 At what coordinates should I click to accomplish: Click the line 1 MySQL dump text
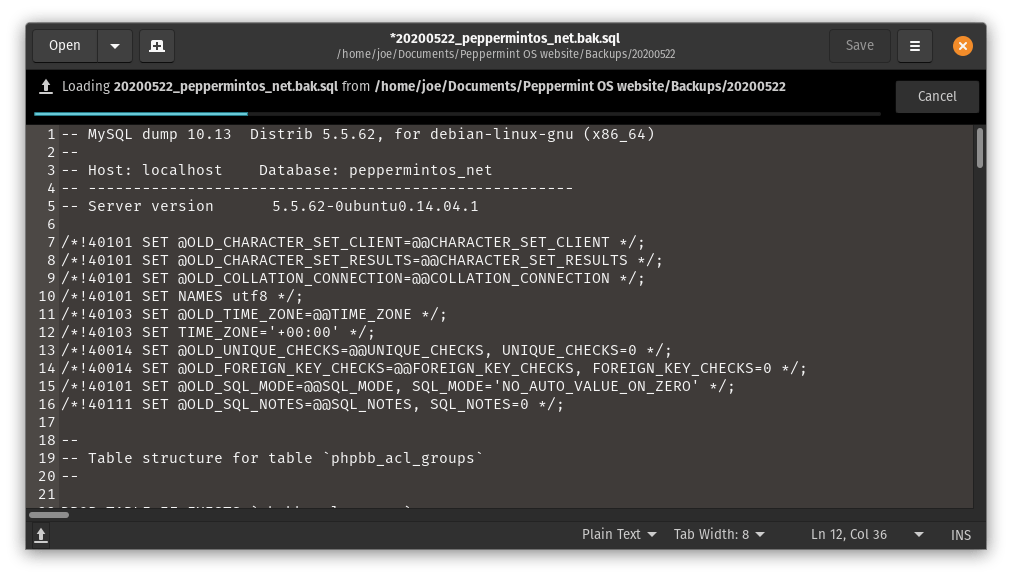click(x=358, y=134)
